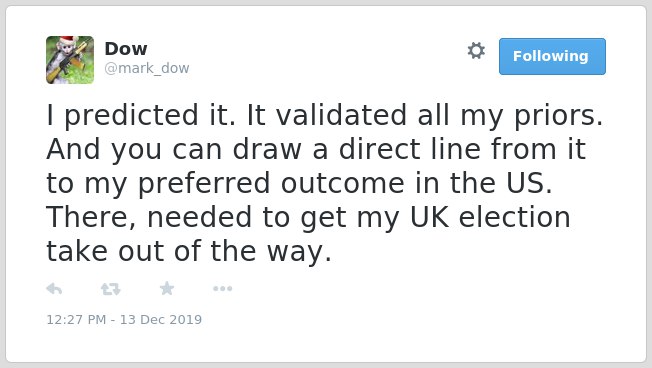Click the line "And you can draw a direct line"
Image resolution: width=652 pixels, height=368 pixels.
pyautogui.click(x=316, y=149)
